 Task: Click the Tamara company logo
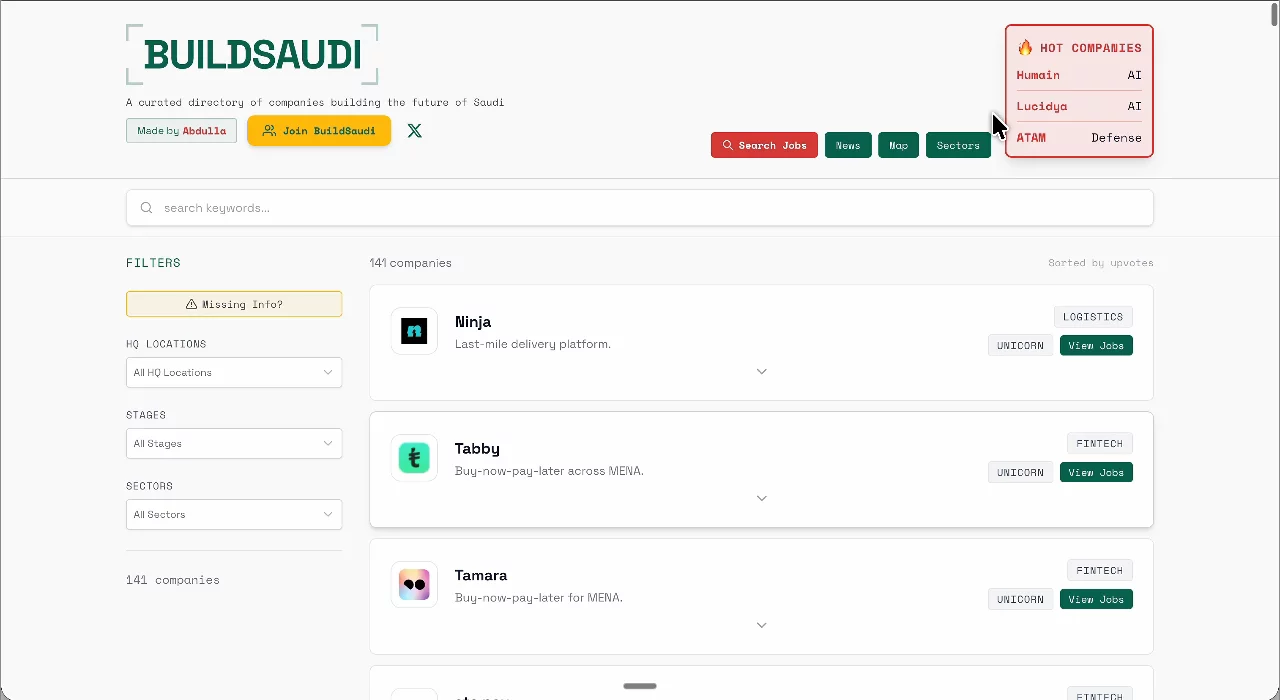coord(414,585)
